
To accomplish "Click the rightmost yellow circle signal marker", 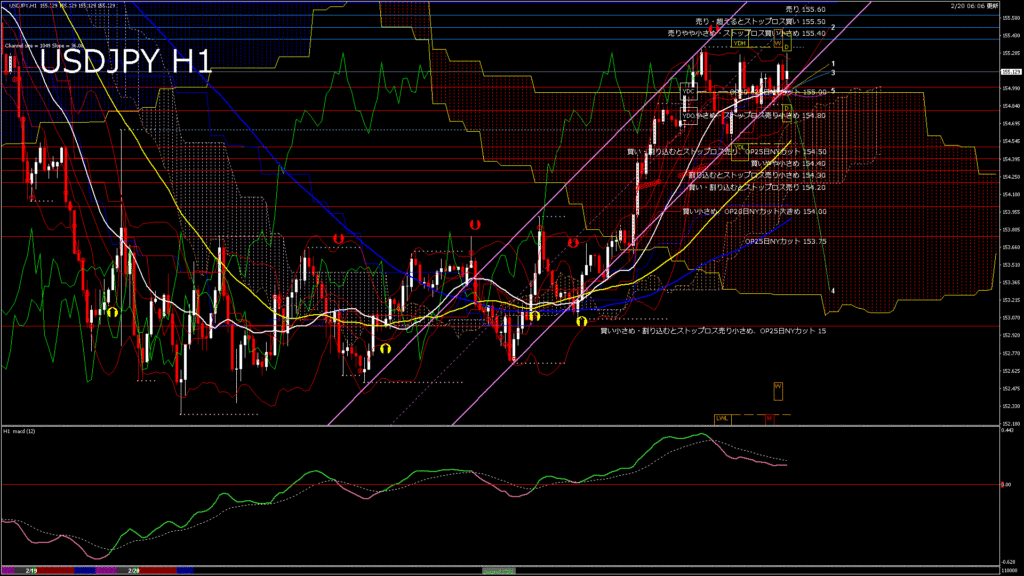I will [x=581, y=321].
